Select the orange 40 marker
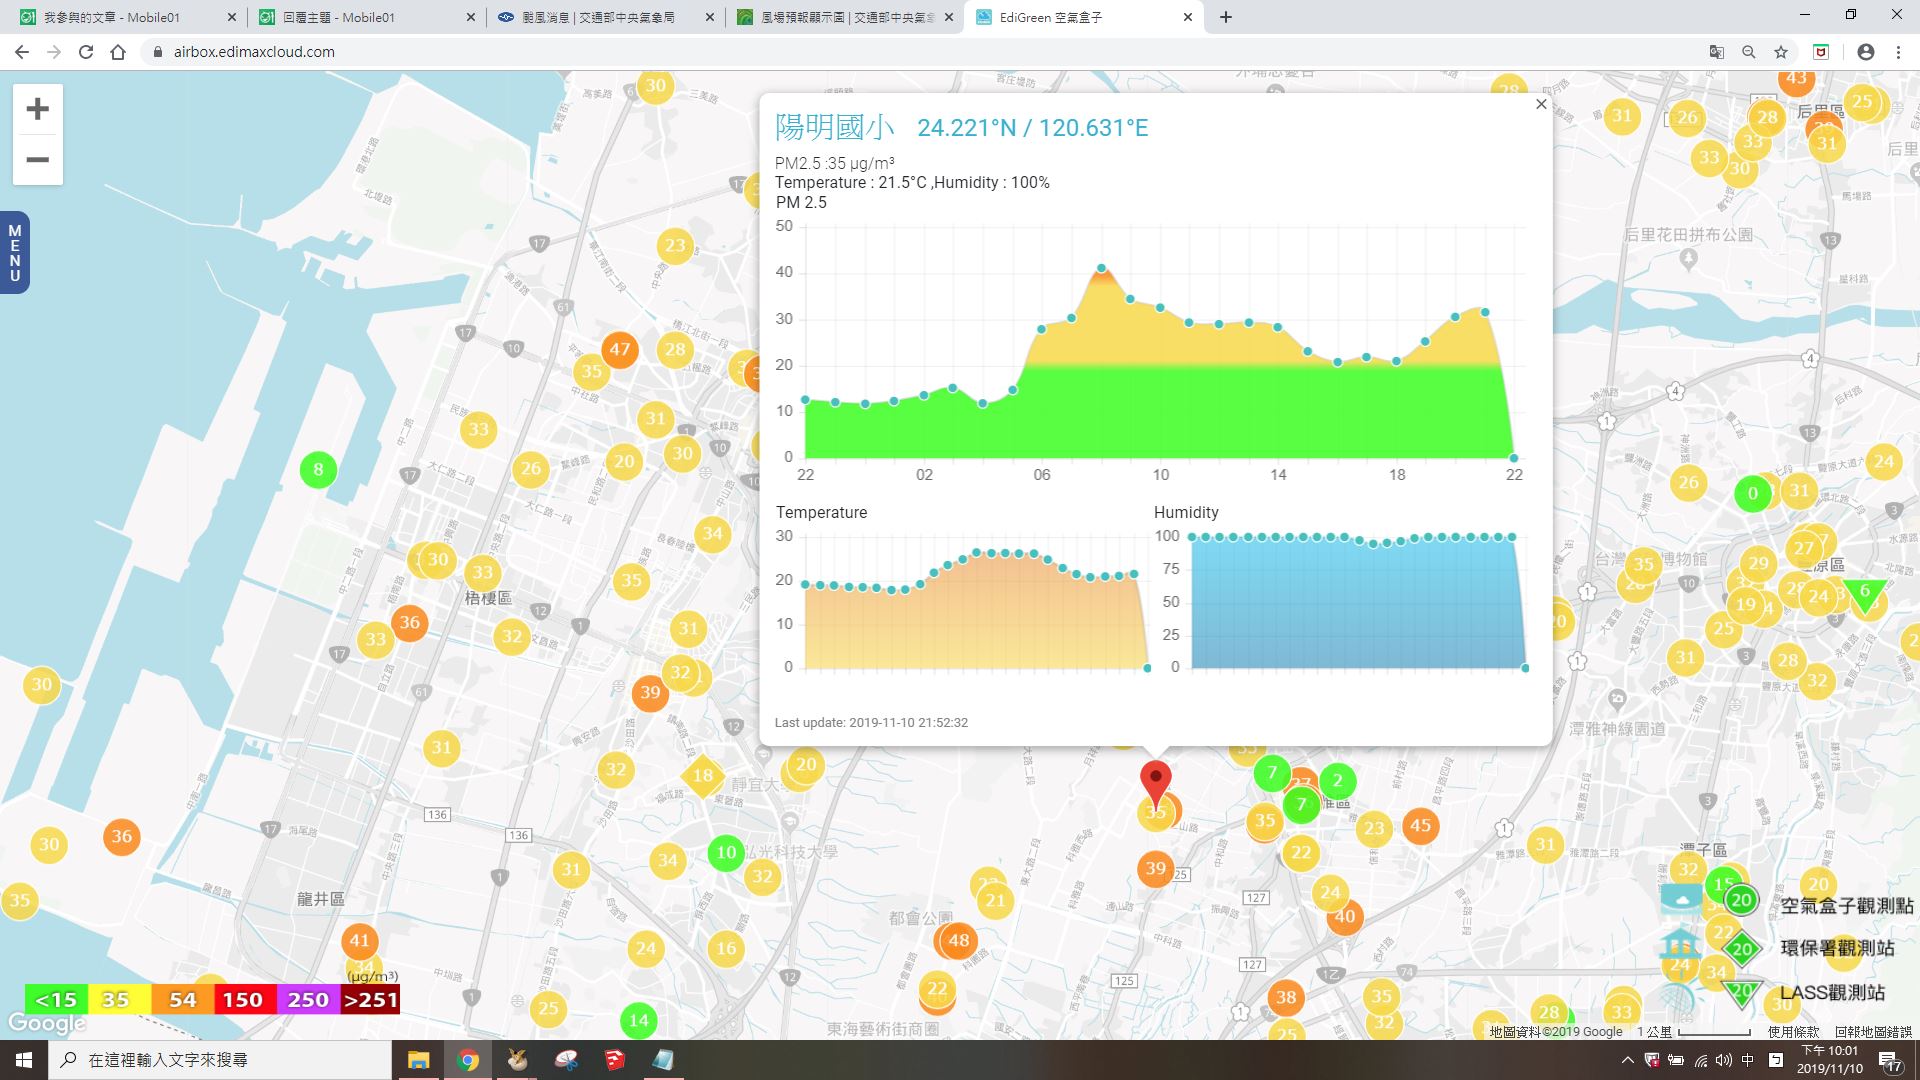 pyautogui.click(x=1345, y=916)
